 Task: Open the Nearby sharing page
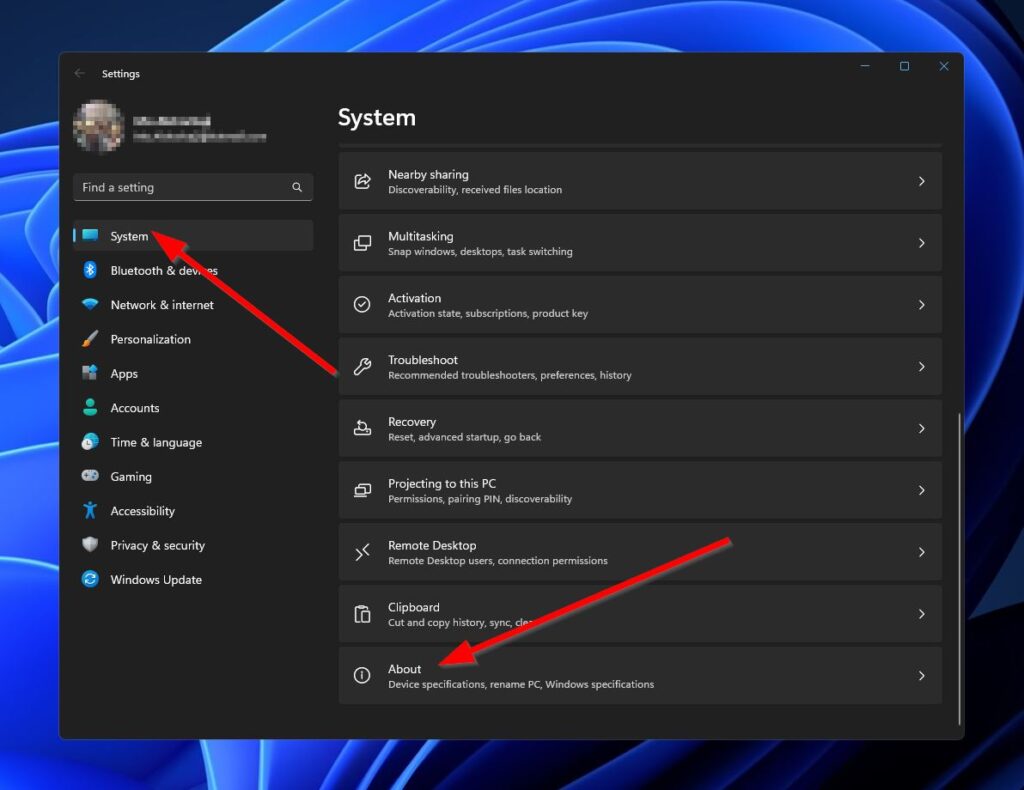pyautogui.click(x=640, y=181)
